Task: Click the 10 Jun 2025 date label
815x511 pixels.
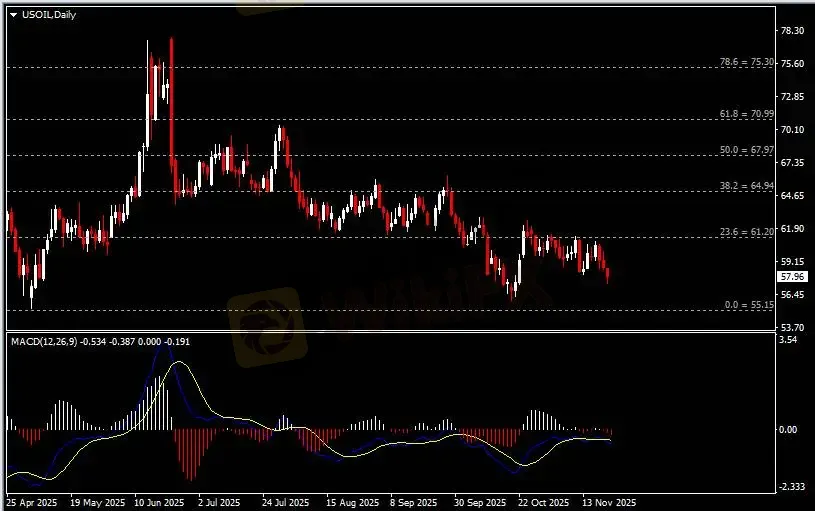Action: coord(160,503)
